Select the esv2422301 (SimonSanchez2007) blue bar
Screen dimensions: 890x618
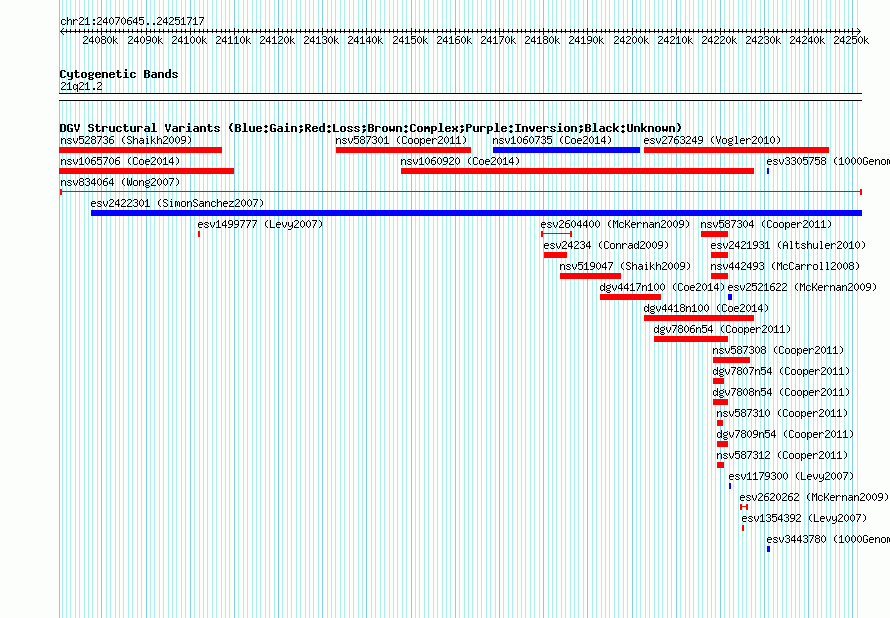click(476, 213)
